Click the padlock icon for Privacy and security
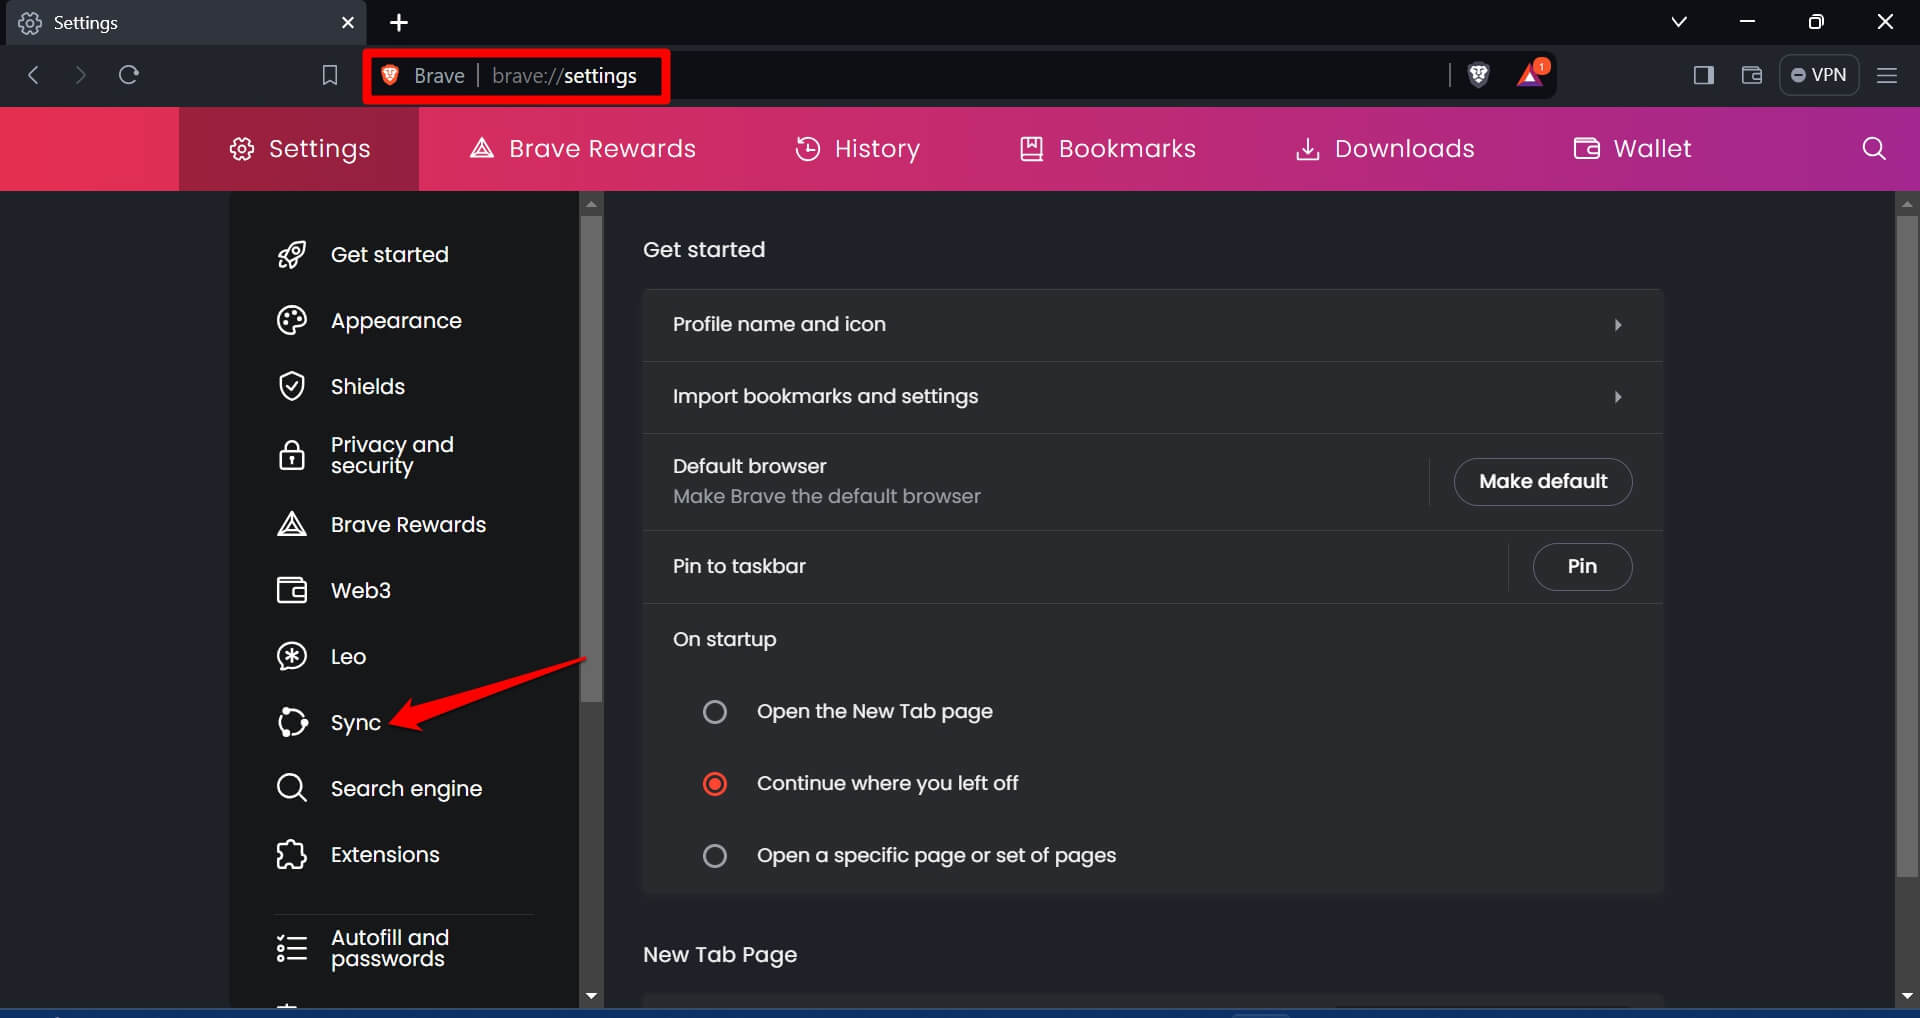 [292, 455]
